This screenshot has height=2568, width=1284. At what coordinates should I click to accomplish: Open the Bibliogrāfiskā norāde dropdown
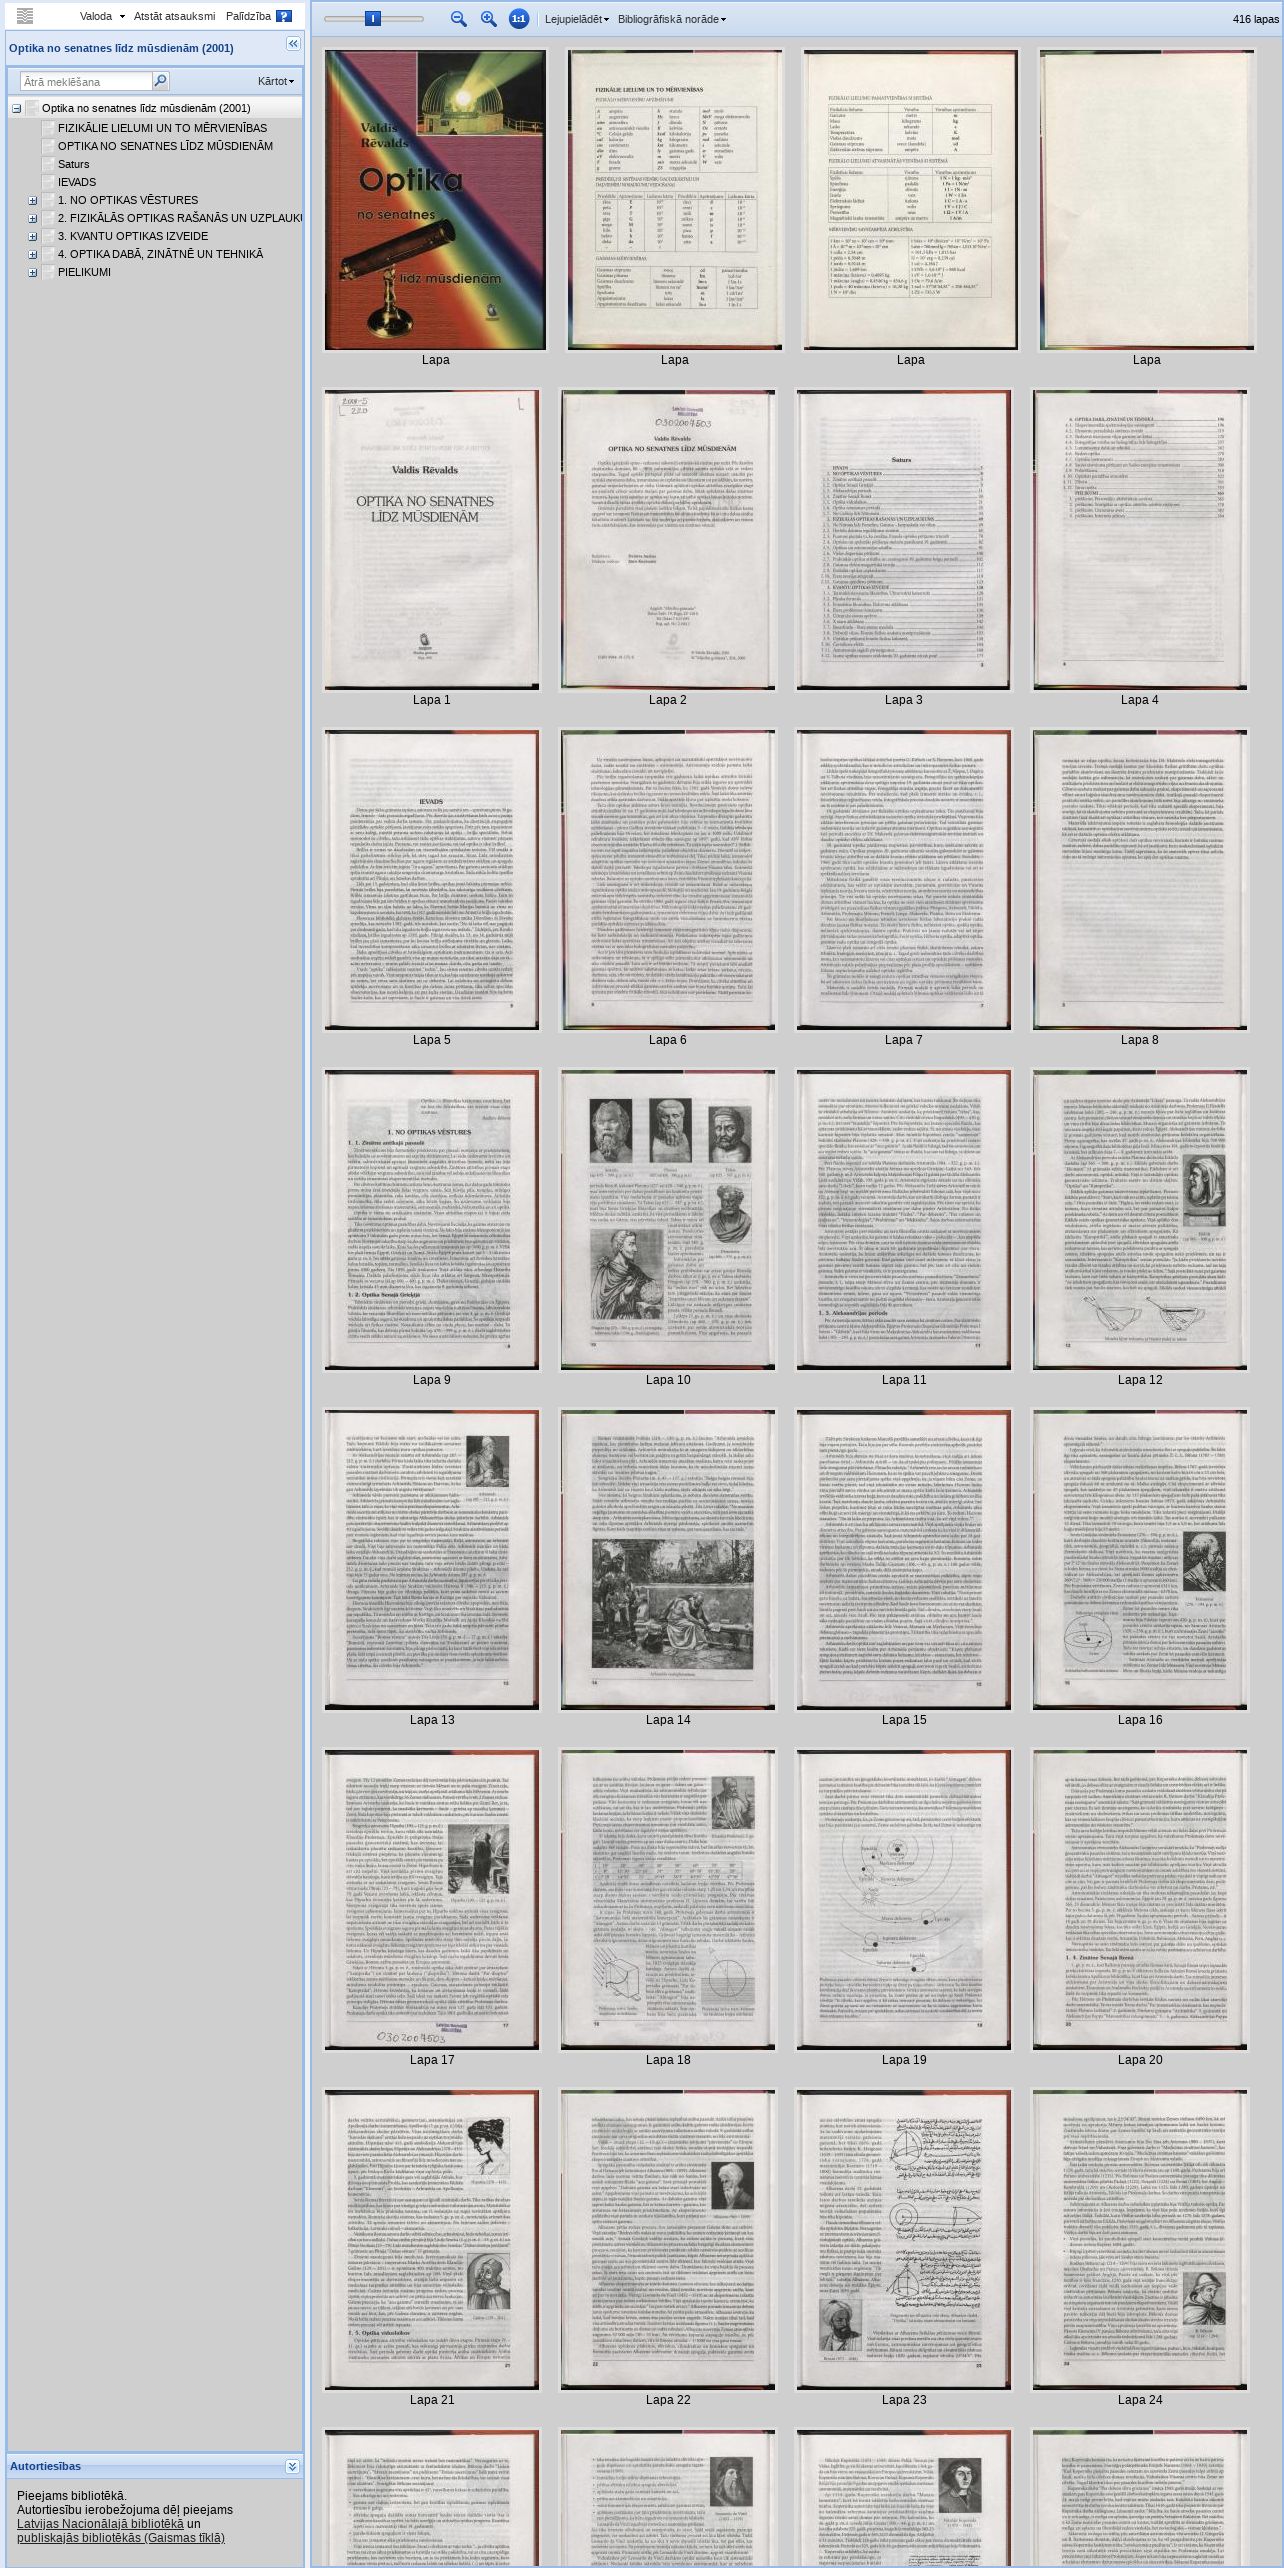click(x=671, y=19)
